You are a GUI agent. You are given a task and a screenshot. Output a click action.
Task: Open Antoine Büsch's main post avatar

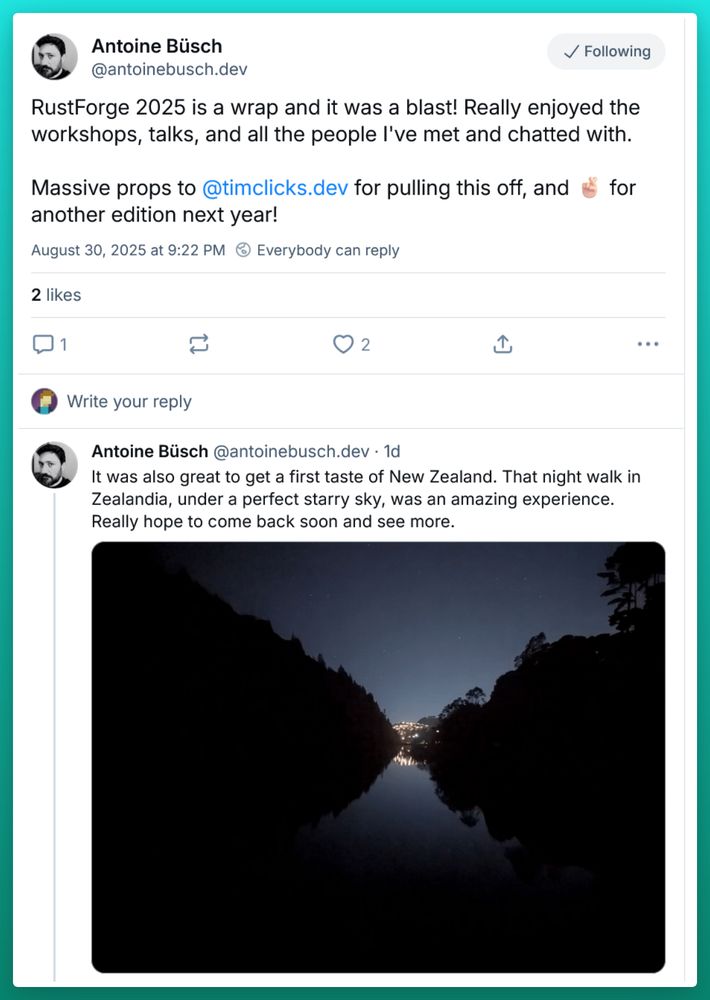click(54, 57)
